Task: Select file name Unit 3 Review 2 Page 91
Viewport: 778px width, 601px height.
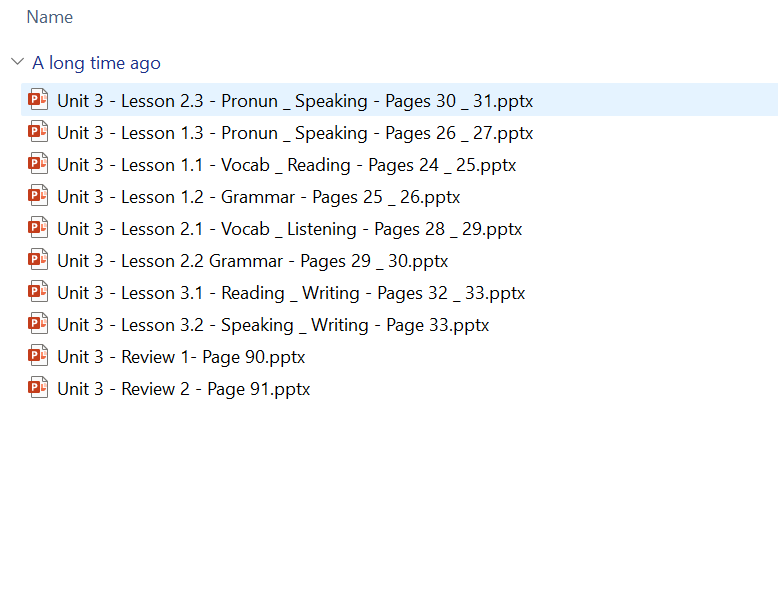Action: tap(183, 389)
